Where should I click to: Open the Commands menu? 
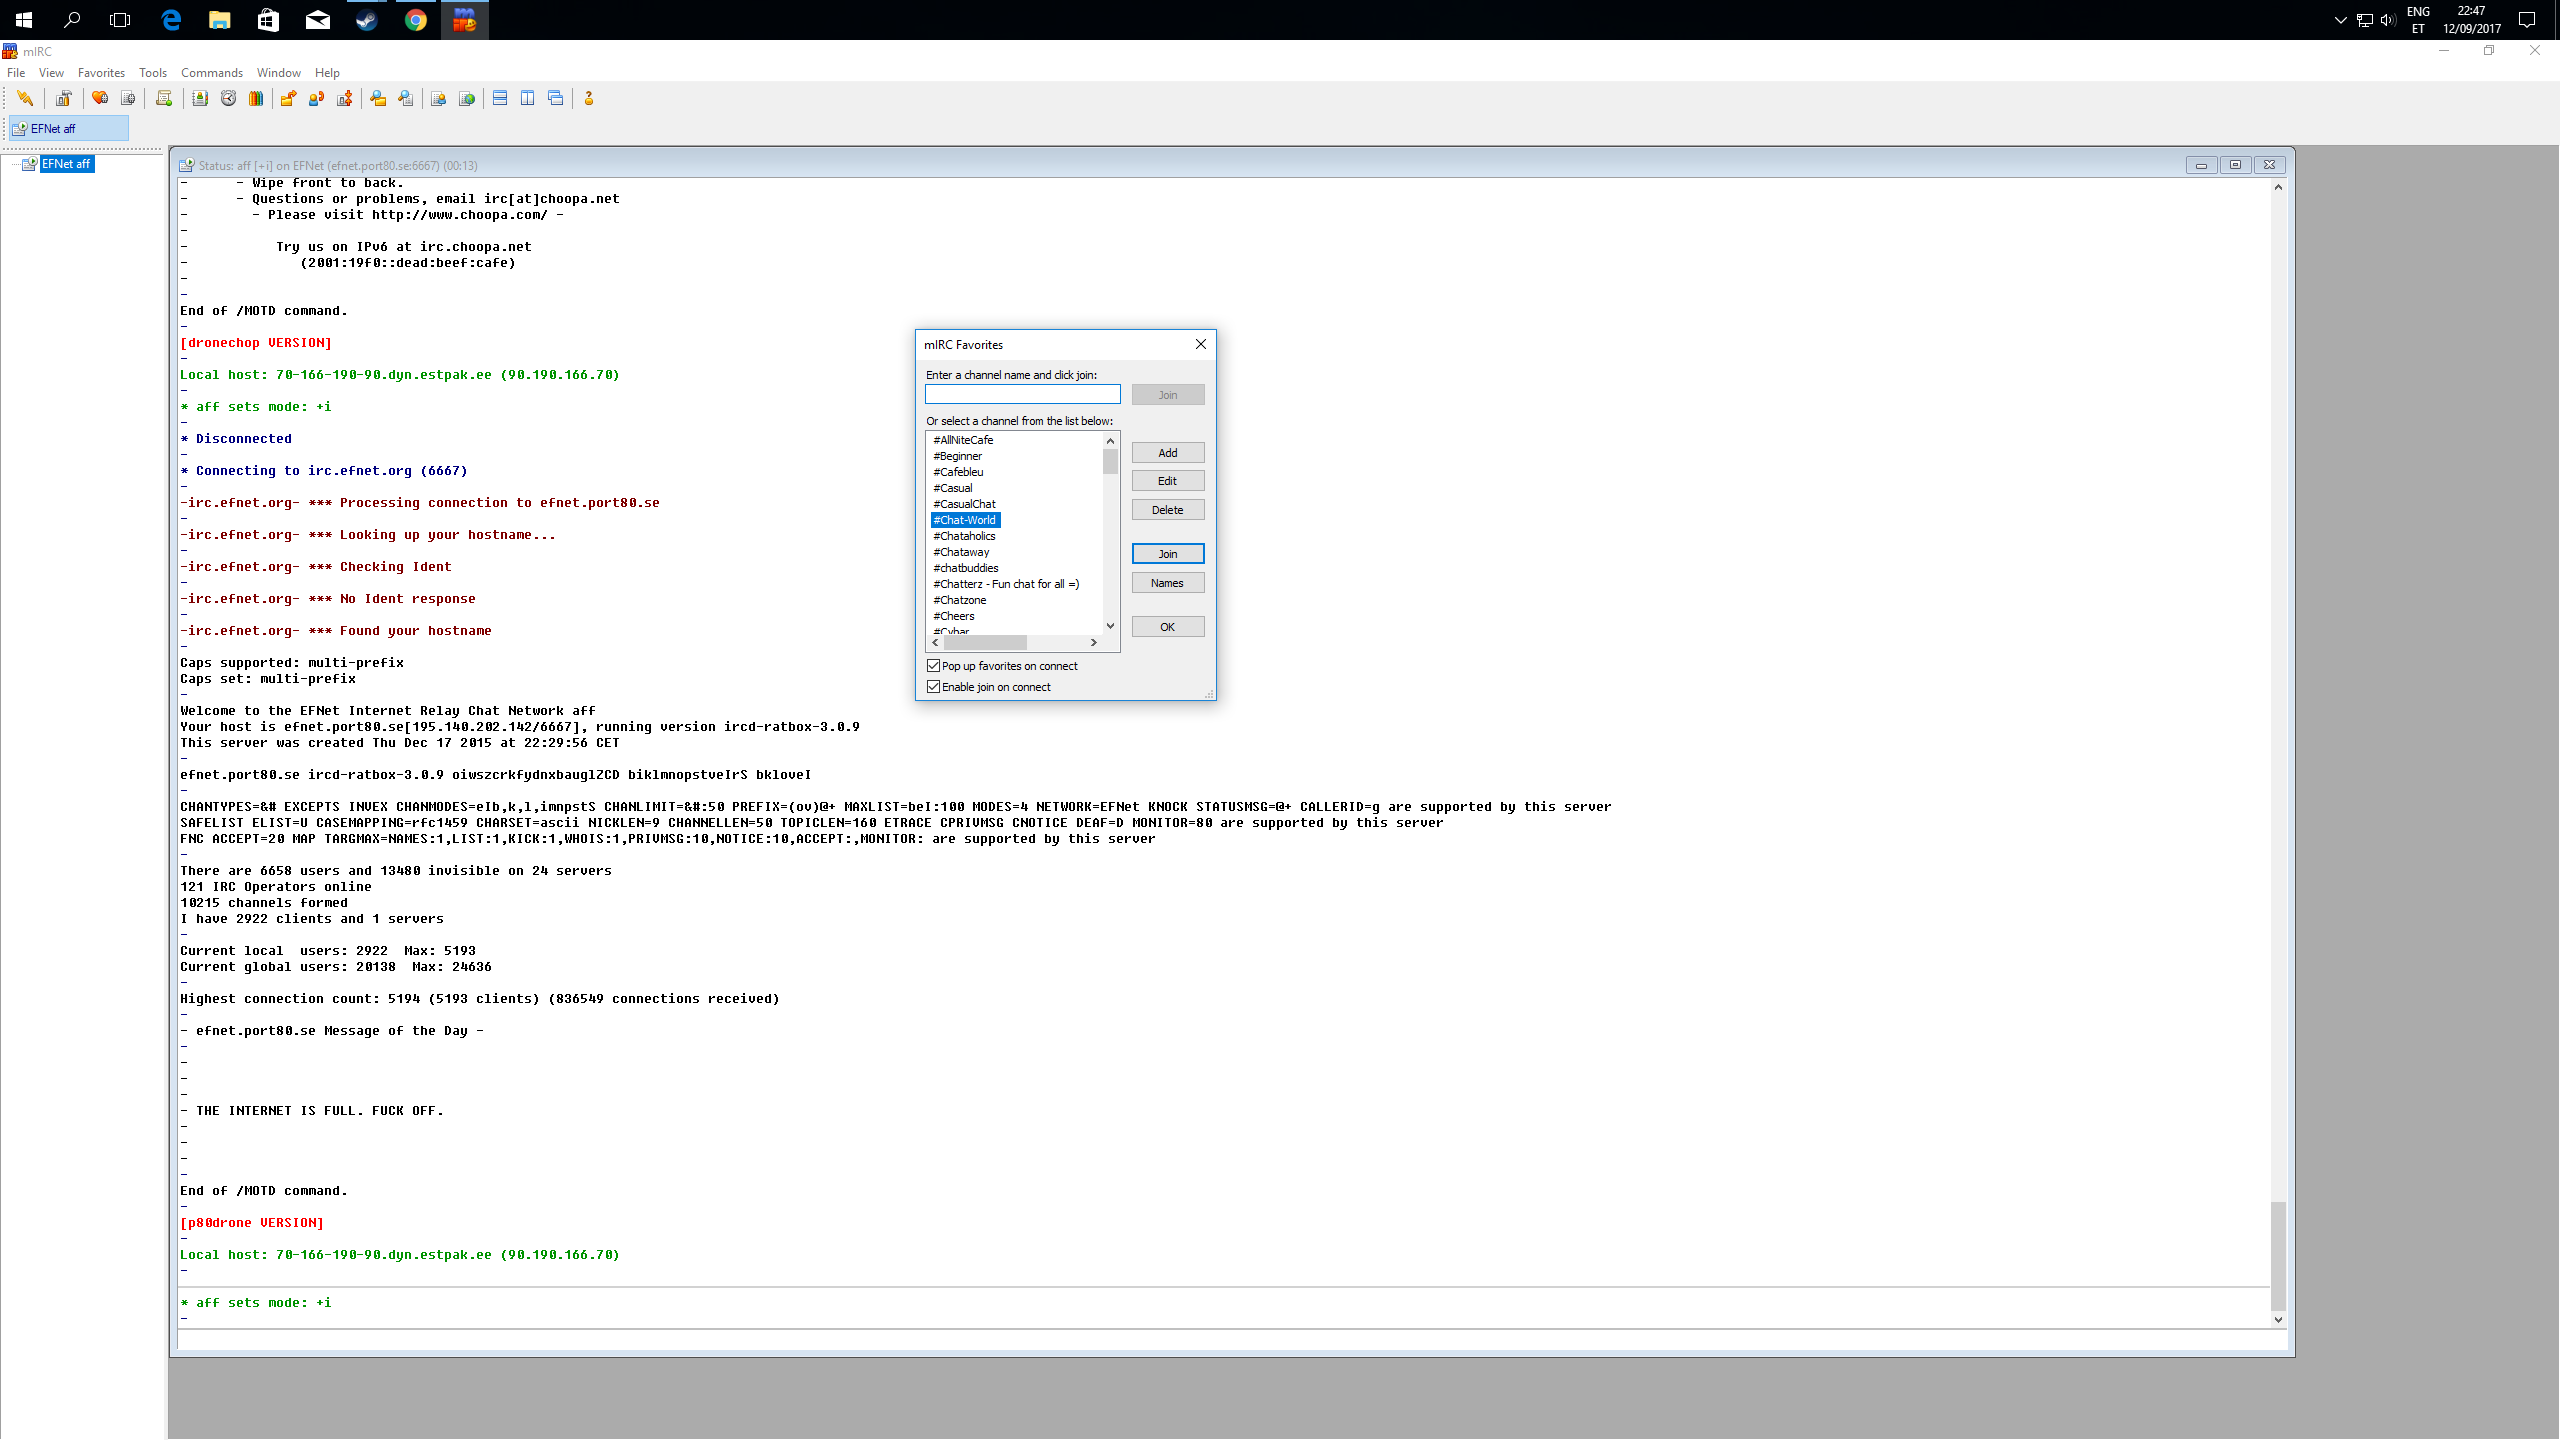(212, 72)
